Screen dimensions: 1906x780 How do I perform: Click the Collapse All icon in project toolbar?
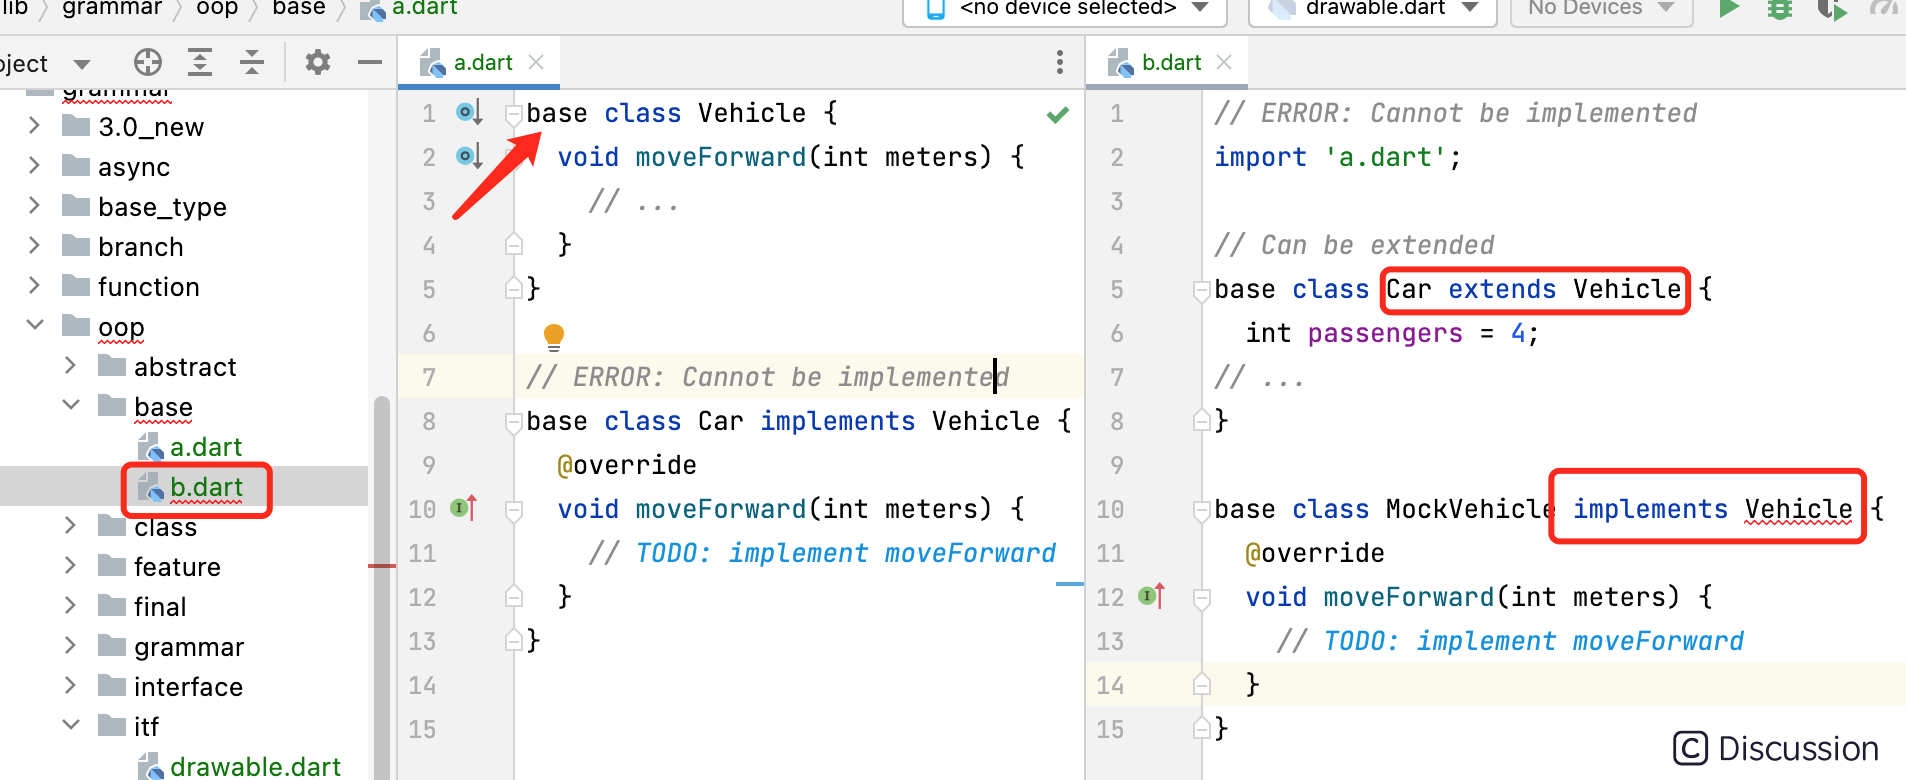[x=252, y=62]
